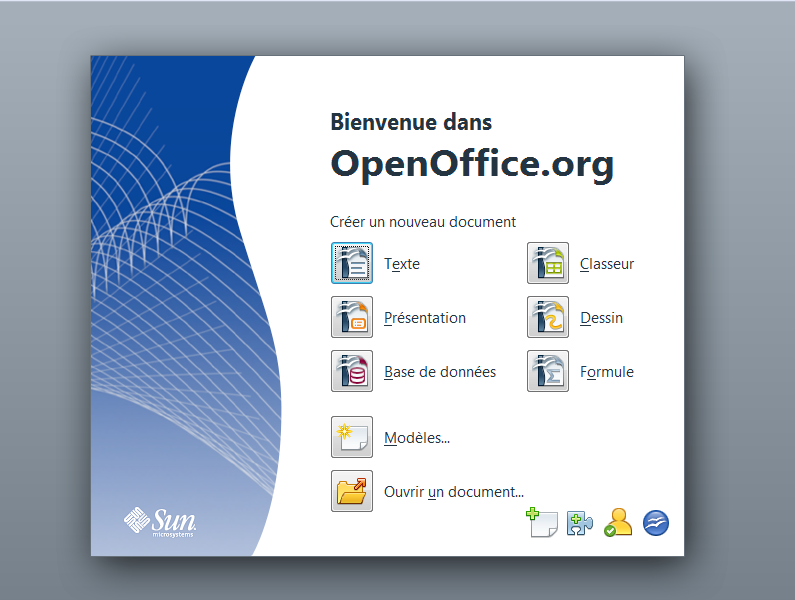Screen dimensions: 795x600
Task: Click the Modèles template icon
Action: pos(352,437)
